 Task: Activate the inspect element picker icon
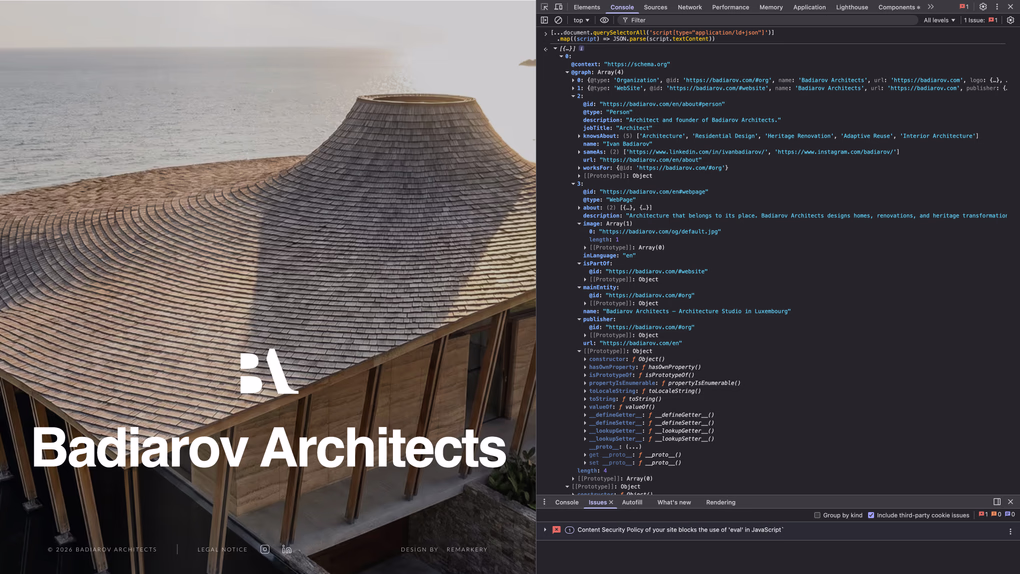click(544, 7)
